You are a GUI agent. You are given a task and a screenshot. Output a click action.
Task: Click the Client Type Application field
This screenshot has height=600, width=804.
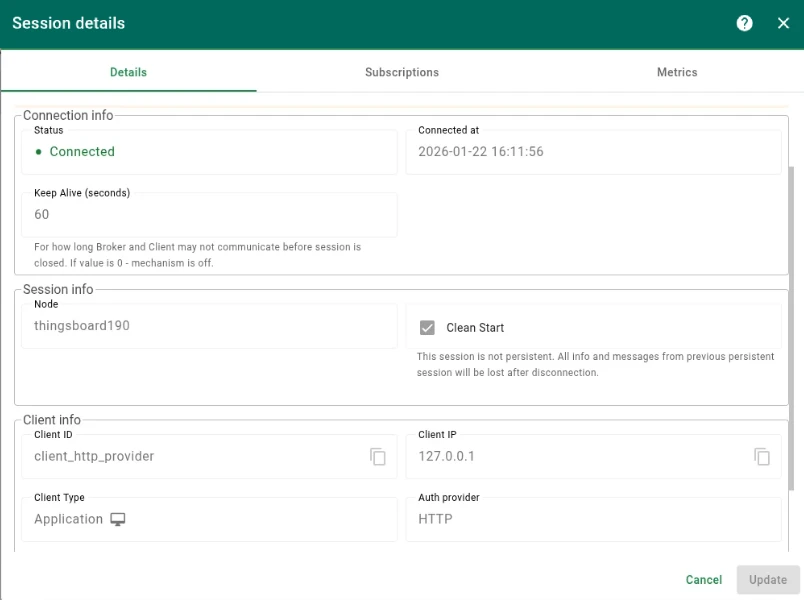click(209, 519)
